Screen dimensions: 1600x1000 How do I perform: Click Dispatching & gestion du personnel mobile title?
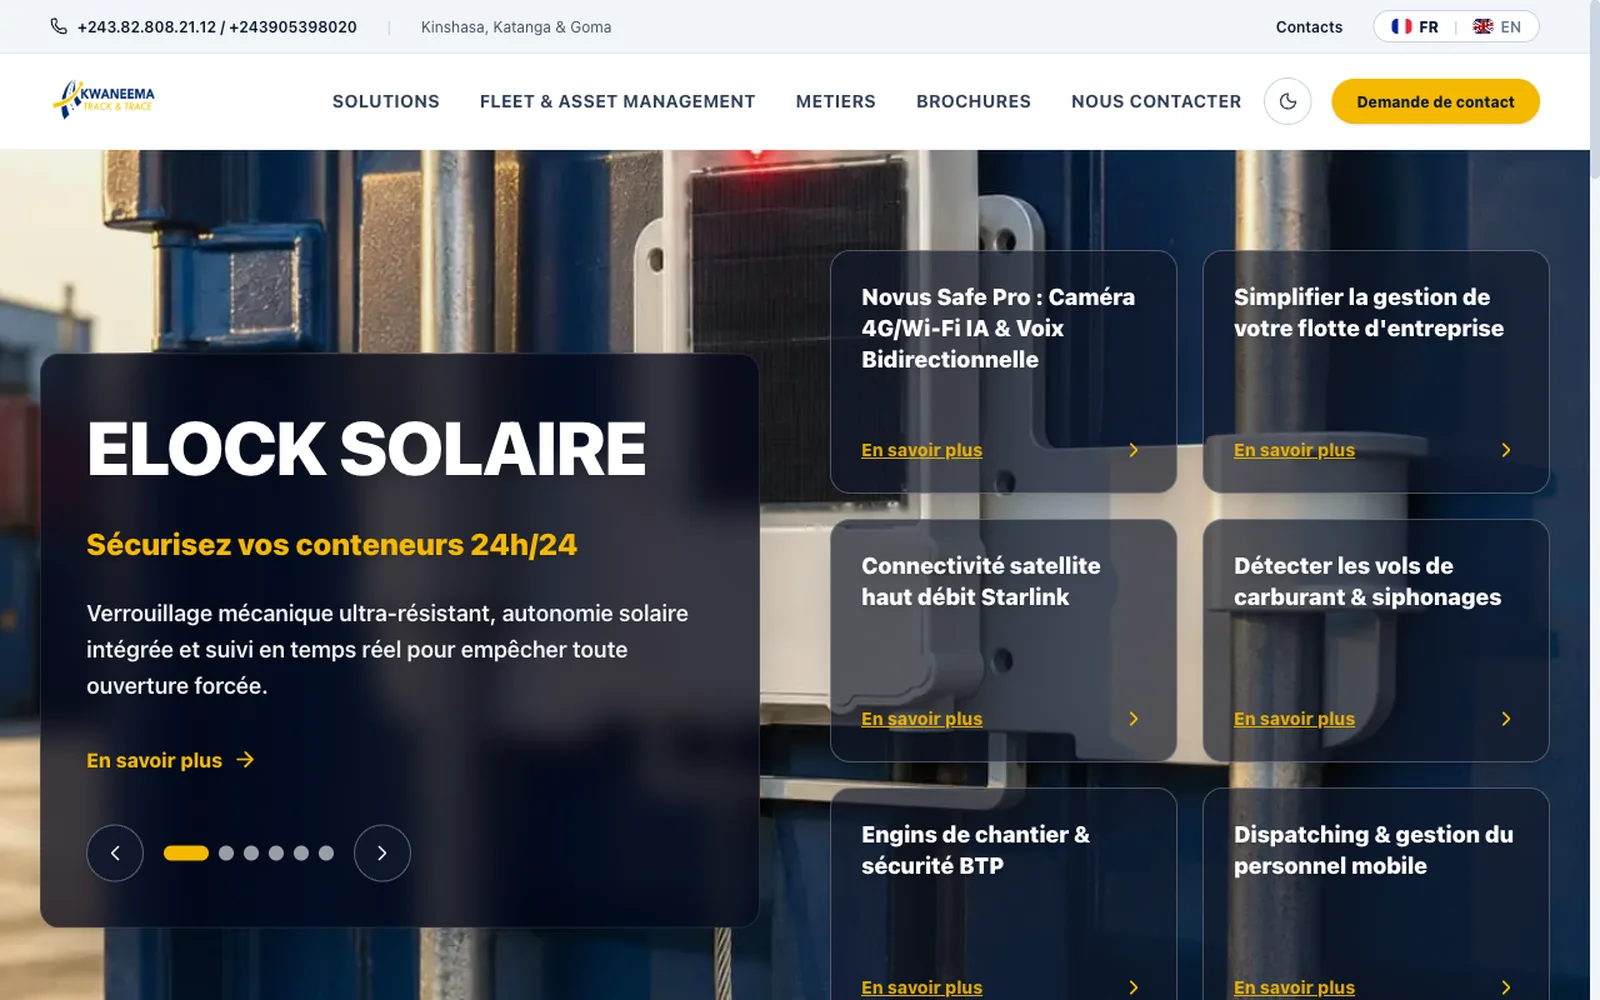point(1373,850)
